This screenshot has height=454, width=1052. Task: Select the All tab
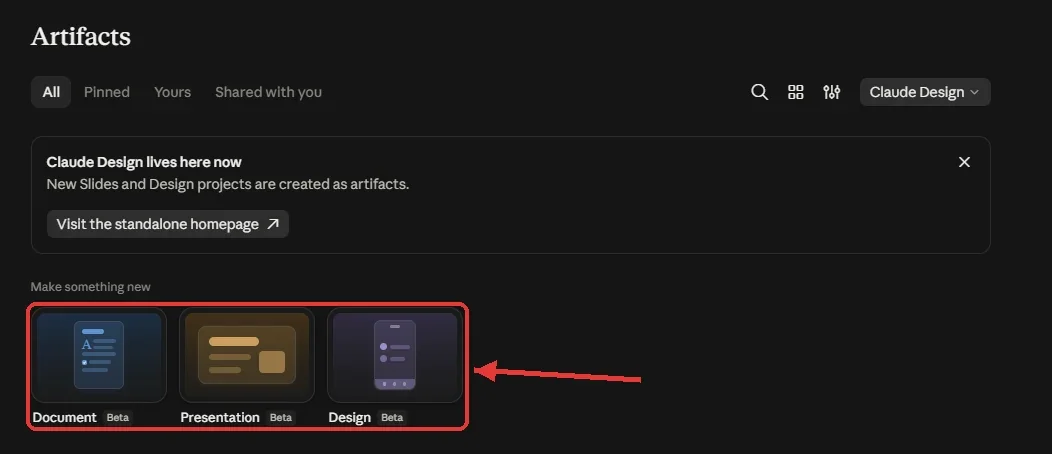pyautogui.click(x=51, y=92)
